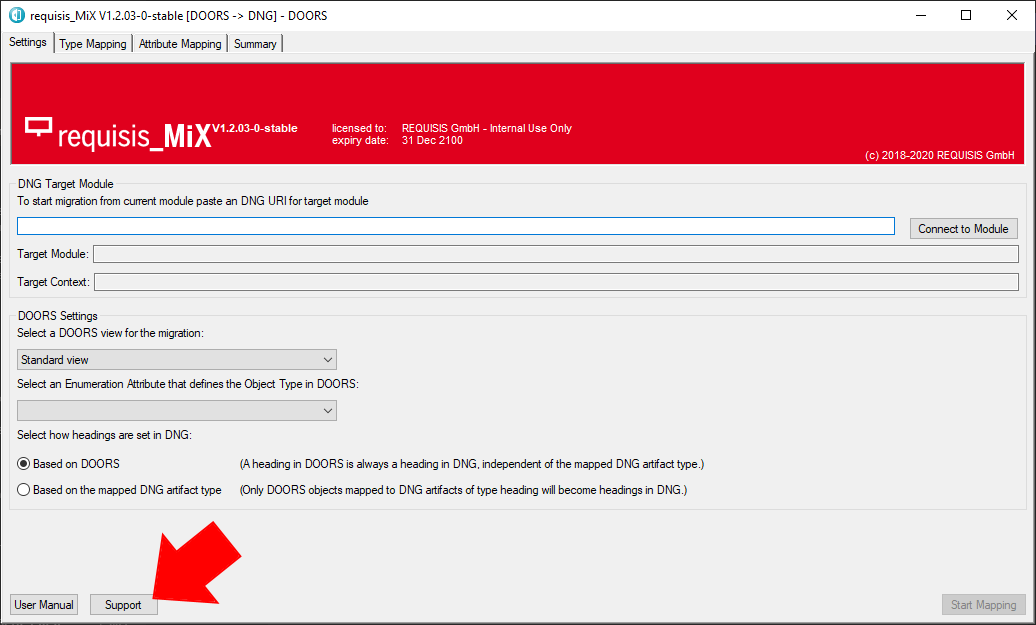This screenshot has width=1036, height=625.
Task: Open the Enumeration Attribute dropdown
Action: pos(176,410)
